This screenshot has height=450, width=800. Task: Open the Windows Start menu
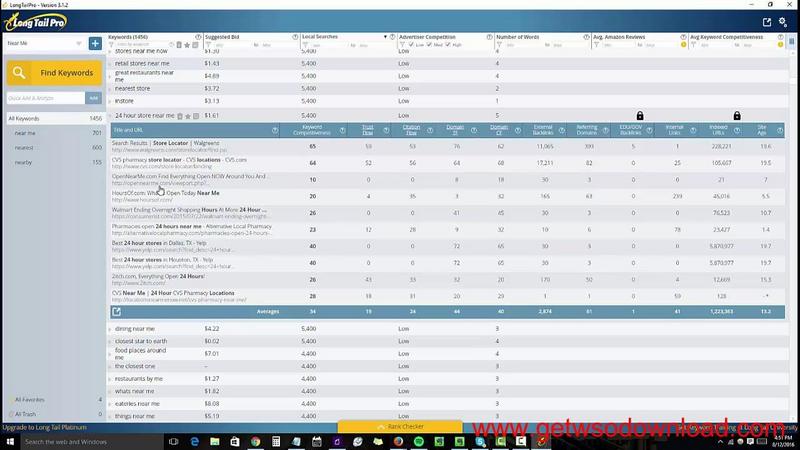pyautogui.click(x=10, y=442)
